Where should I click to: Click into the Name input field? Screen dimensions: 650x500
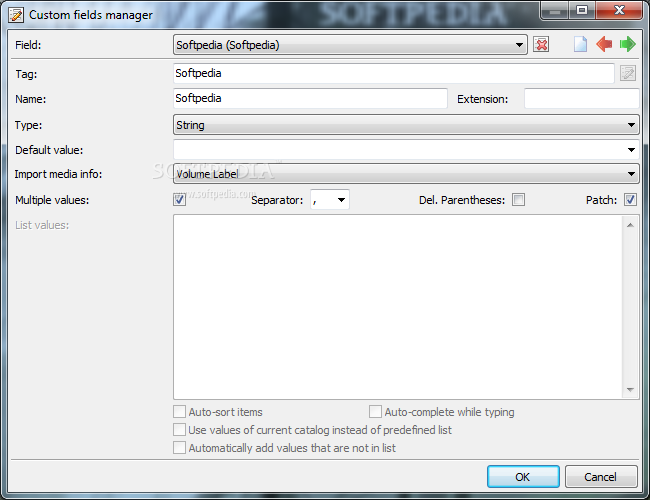(310, 98)
